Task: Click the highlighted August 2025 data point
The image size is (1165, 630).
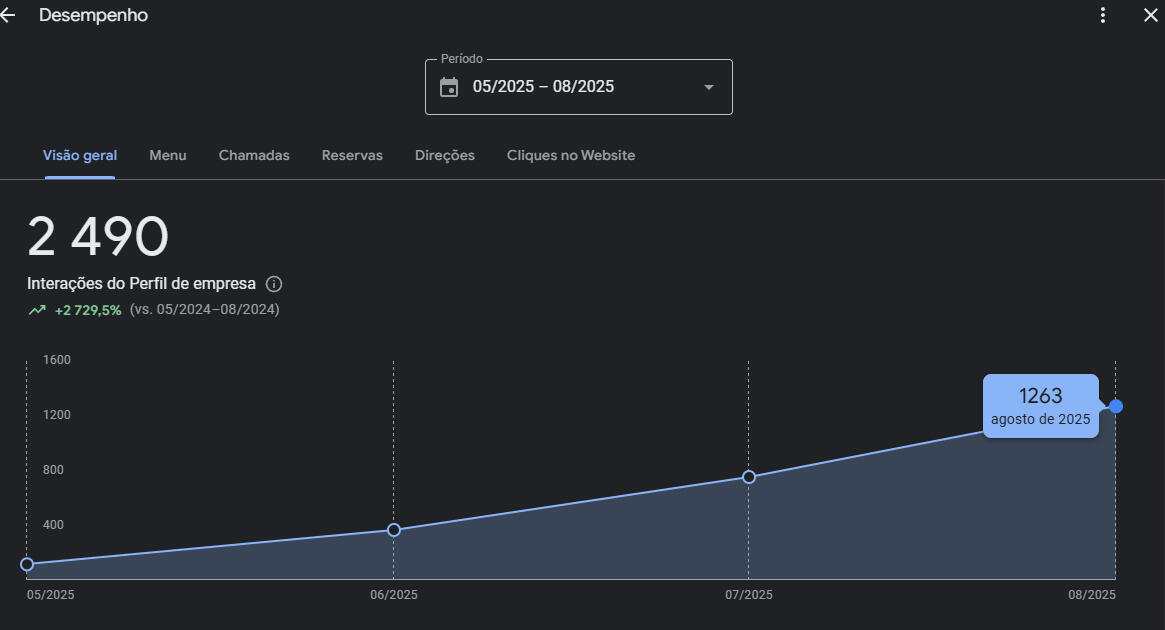Action: 1116,406
